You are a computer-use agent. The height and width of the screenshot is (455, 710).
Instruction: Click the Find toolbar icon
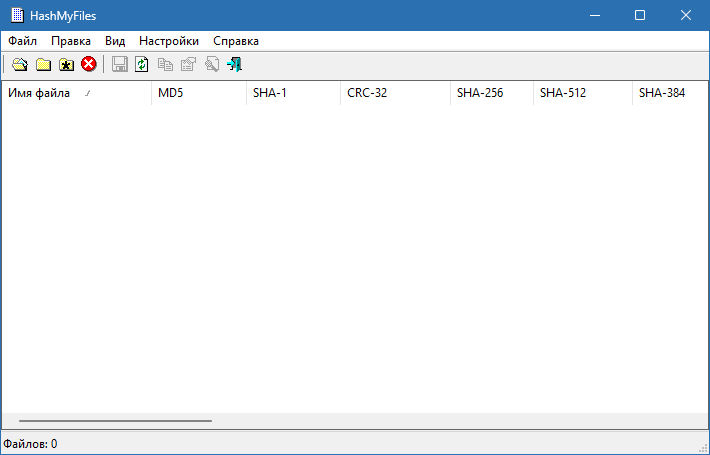coord(211,64)
